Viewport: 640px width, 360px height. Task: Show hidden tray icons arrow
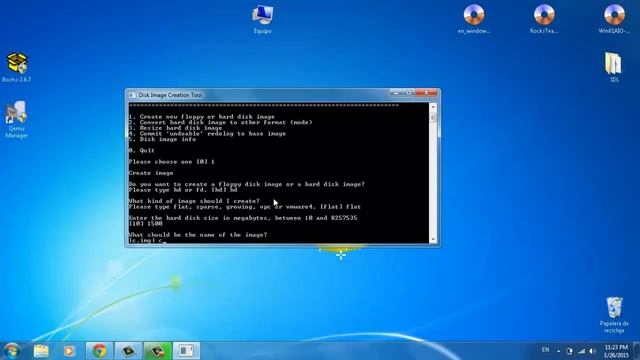click(x=558, y=351)
